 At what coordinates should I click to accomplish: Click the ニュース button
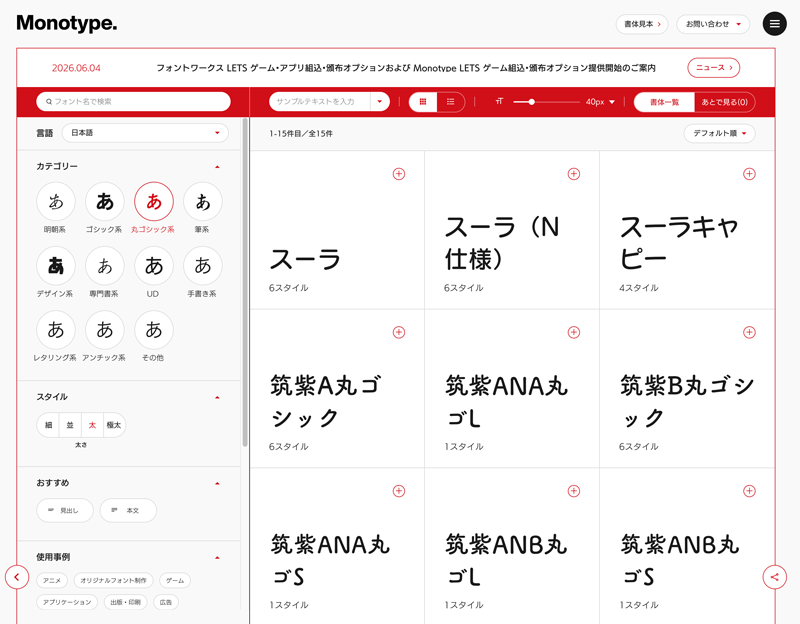point(713,67)
